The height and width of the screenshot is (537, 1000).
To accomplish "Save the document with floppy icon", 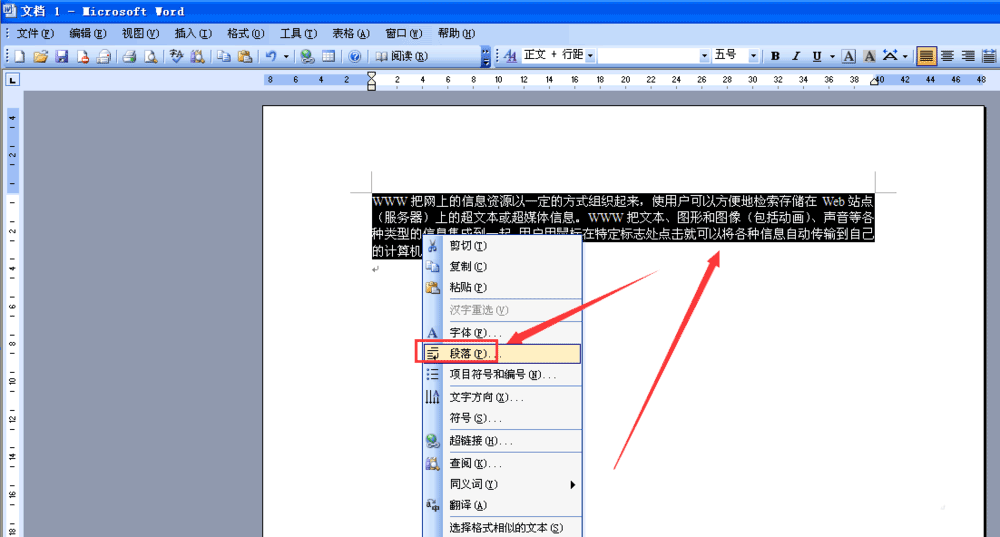I will tap(62, 56).
